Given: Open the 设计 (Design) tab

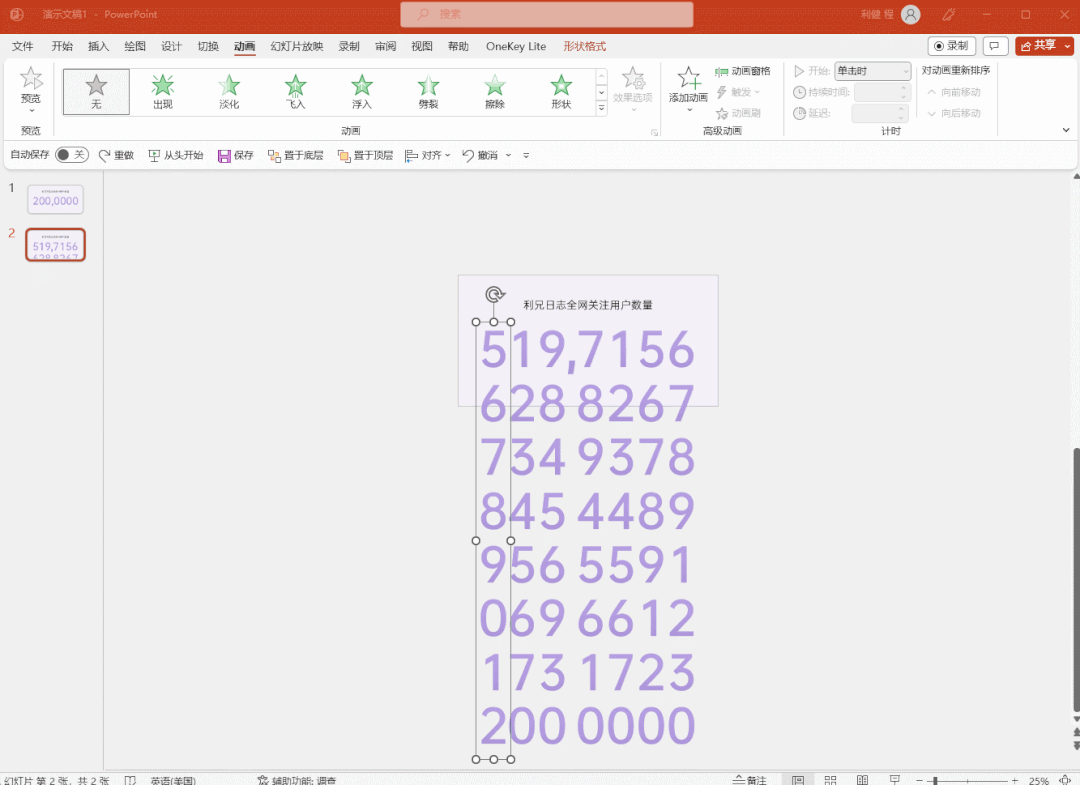Looking at the screenshot, I should click(172, 46).
